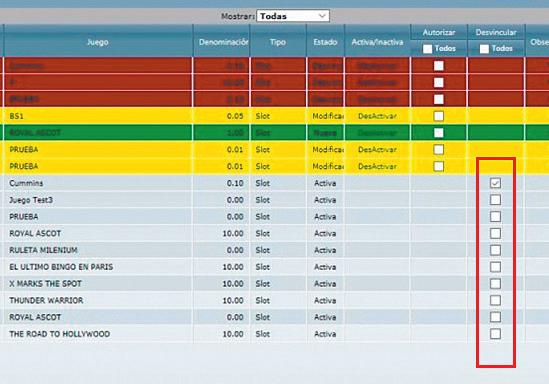
Task: Select the EL ULTIMO BINGO EN PARIS row
Action: pyautogui.click(x=274, y=267)
